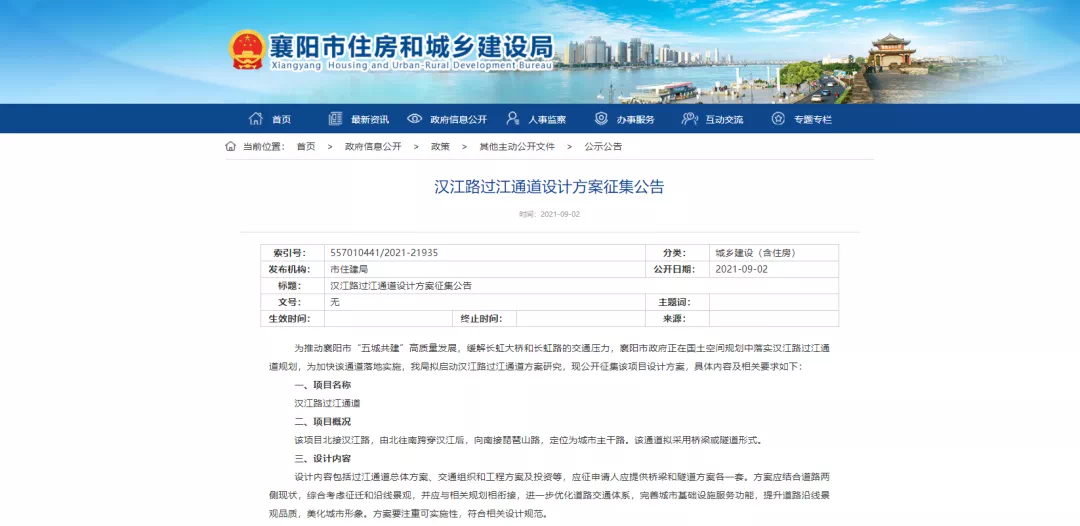Click the 索引号 label cell
Image resolution: width=1080 pixels, height=526 pixels.
coord(292,253)
